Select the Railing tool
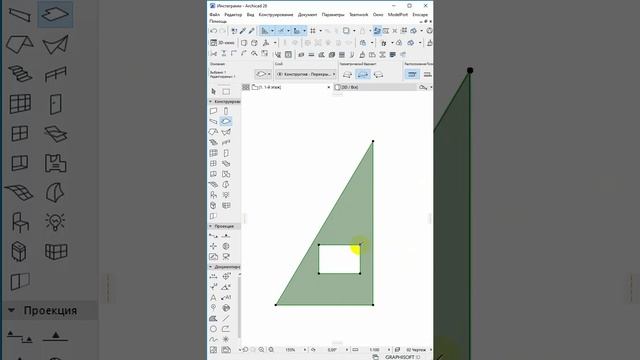This screenshot has width=640, height=360. [x=226, y=142]
